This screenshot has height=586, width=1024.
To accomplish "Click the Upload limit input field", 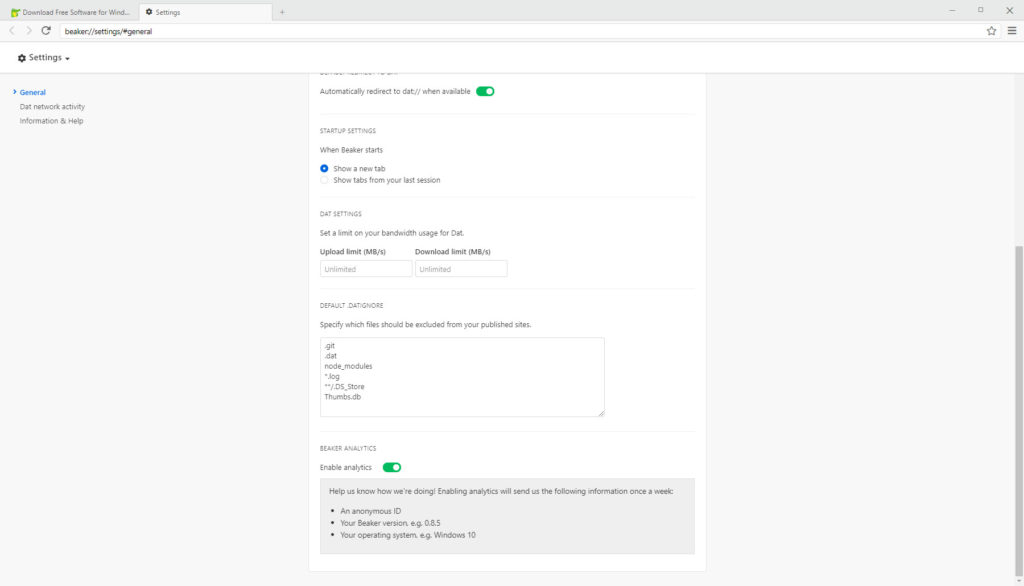I will point(366,269).
